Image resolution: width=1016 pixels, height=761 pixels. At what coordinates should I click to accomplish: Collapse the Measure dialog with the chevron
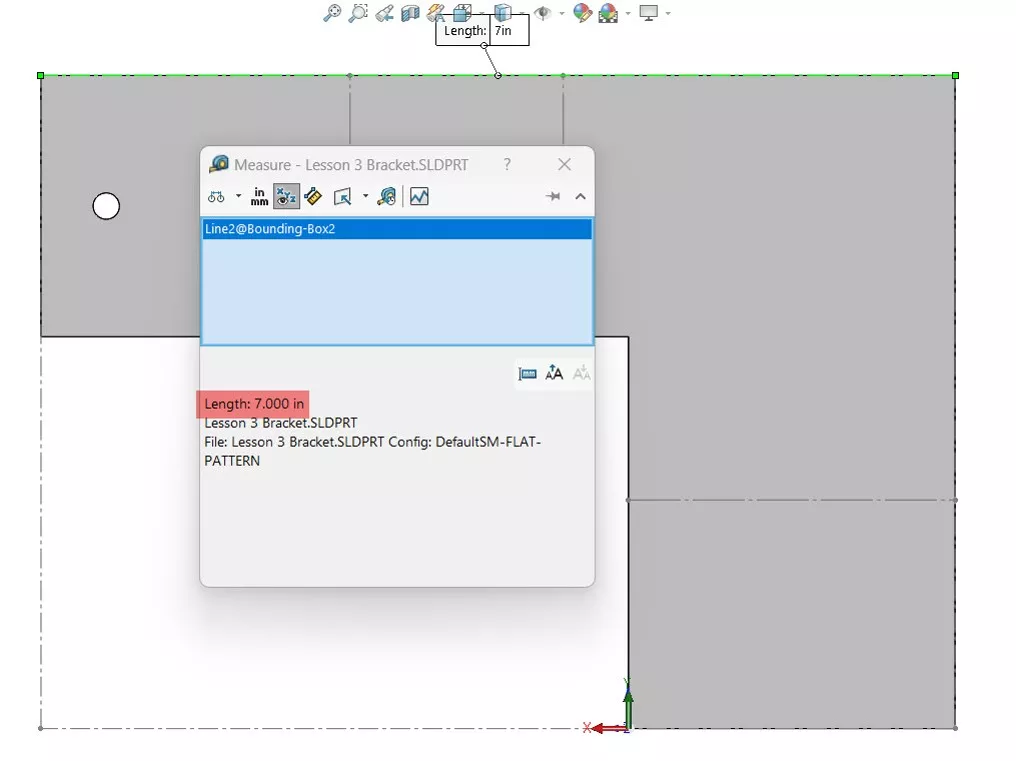581,196
